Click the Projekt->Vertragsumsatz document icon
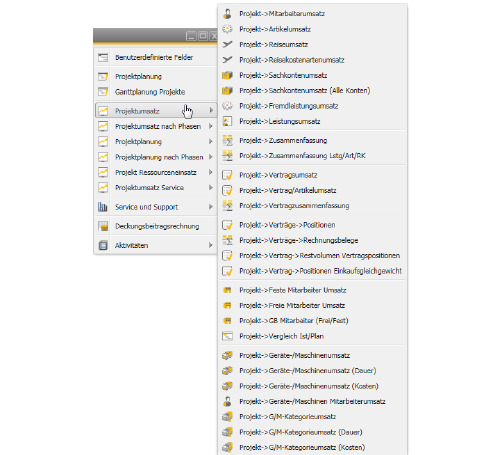502x455 pixels. coord(227,175)
